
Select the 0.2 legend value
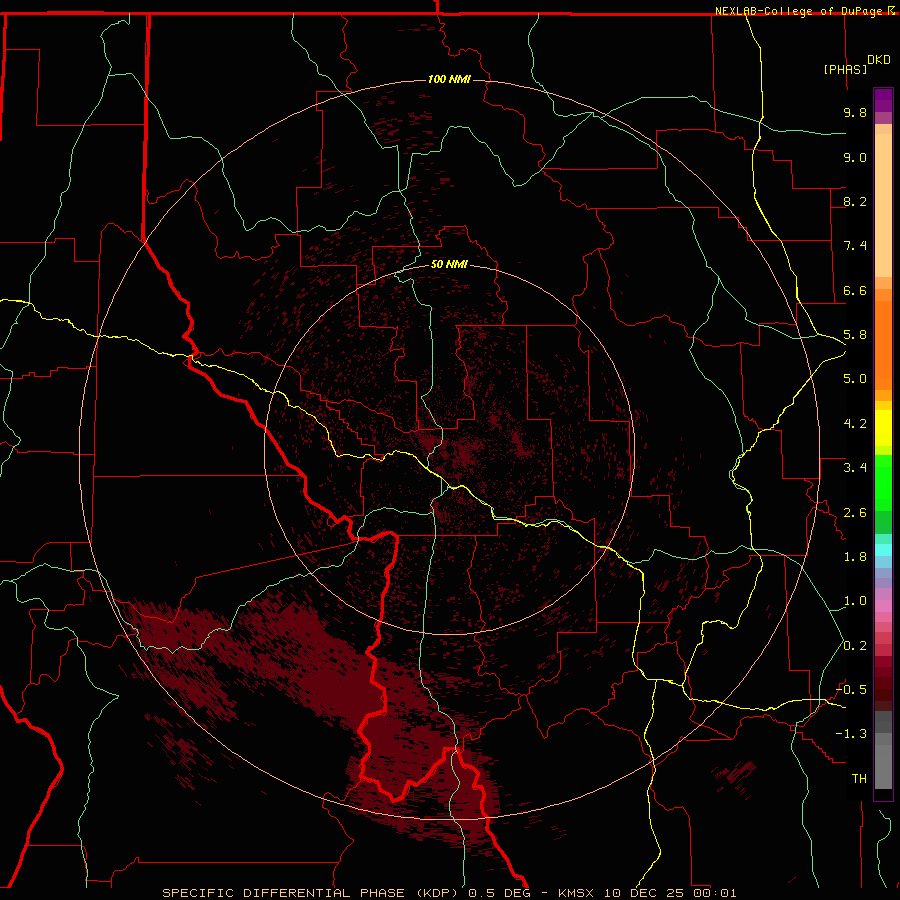[855, 646]
